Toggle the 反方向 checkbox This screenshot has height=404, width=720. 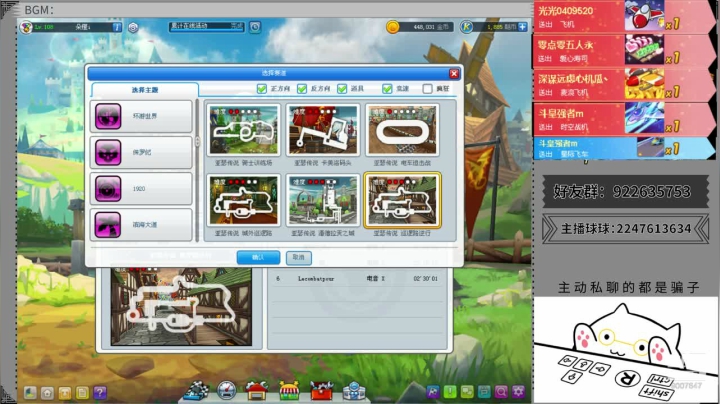click(x=302, y=89)
